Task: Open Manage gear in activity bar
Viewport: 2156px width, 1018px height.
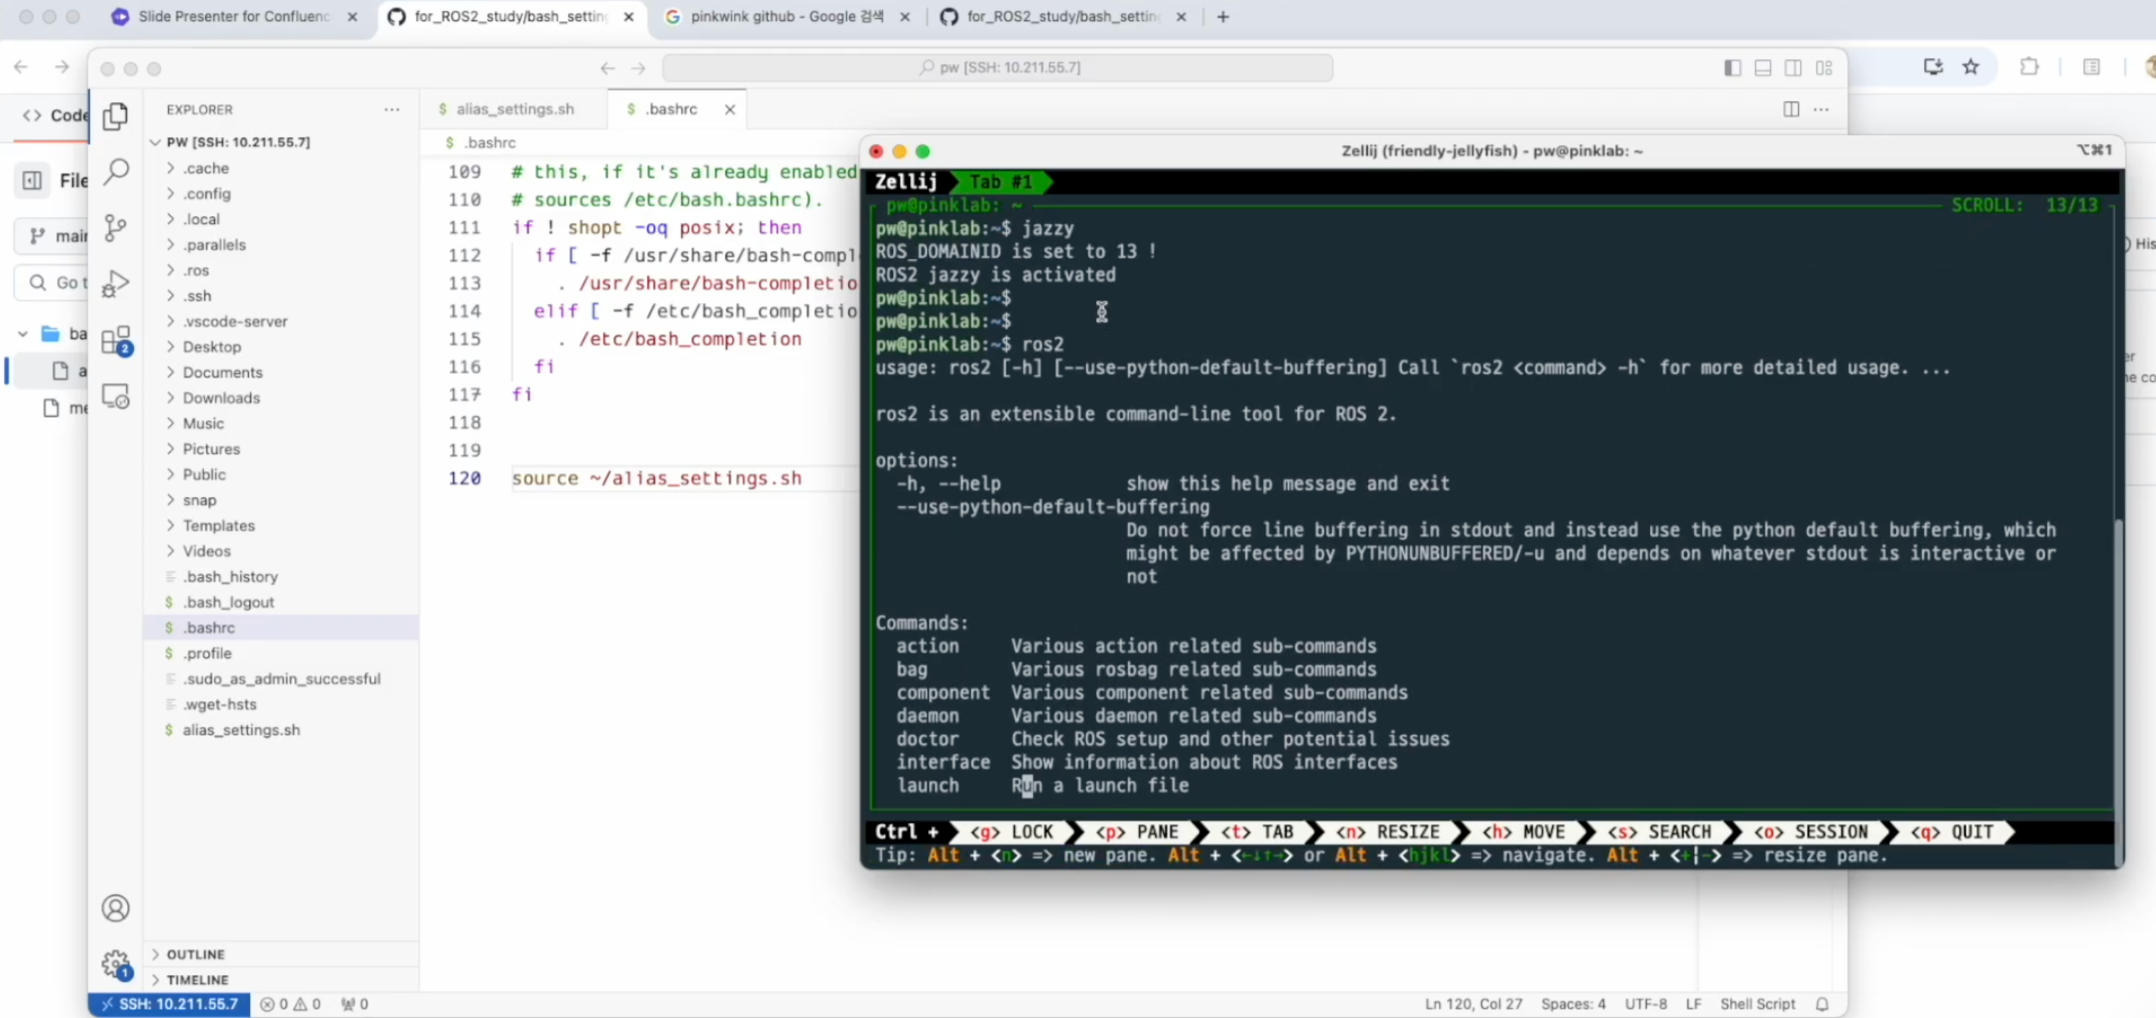Action: tap(116, 964)
